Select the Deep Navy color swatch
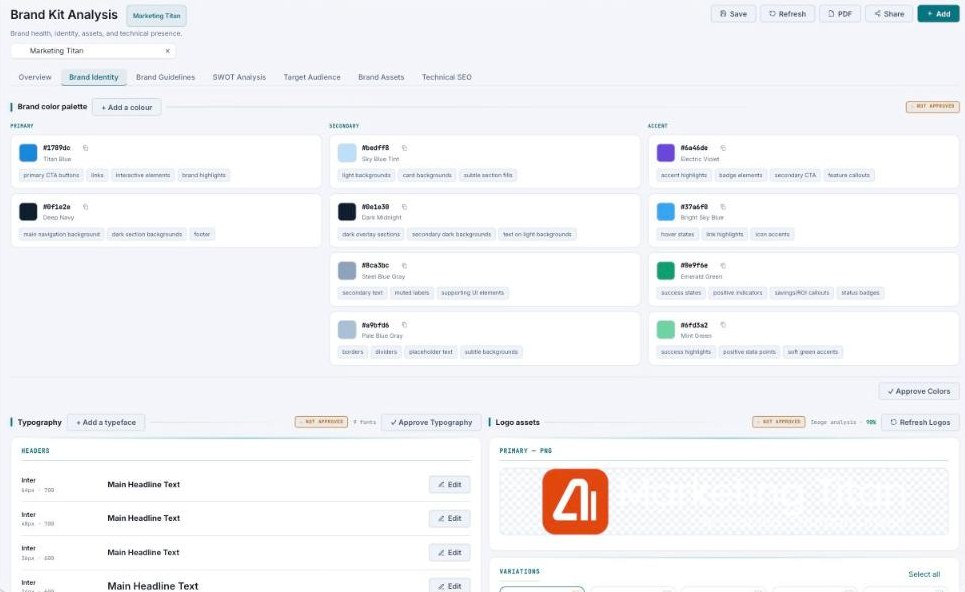This screenshot has width=965, height=592. 28,212
